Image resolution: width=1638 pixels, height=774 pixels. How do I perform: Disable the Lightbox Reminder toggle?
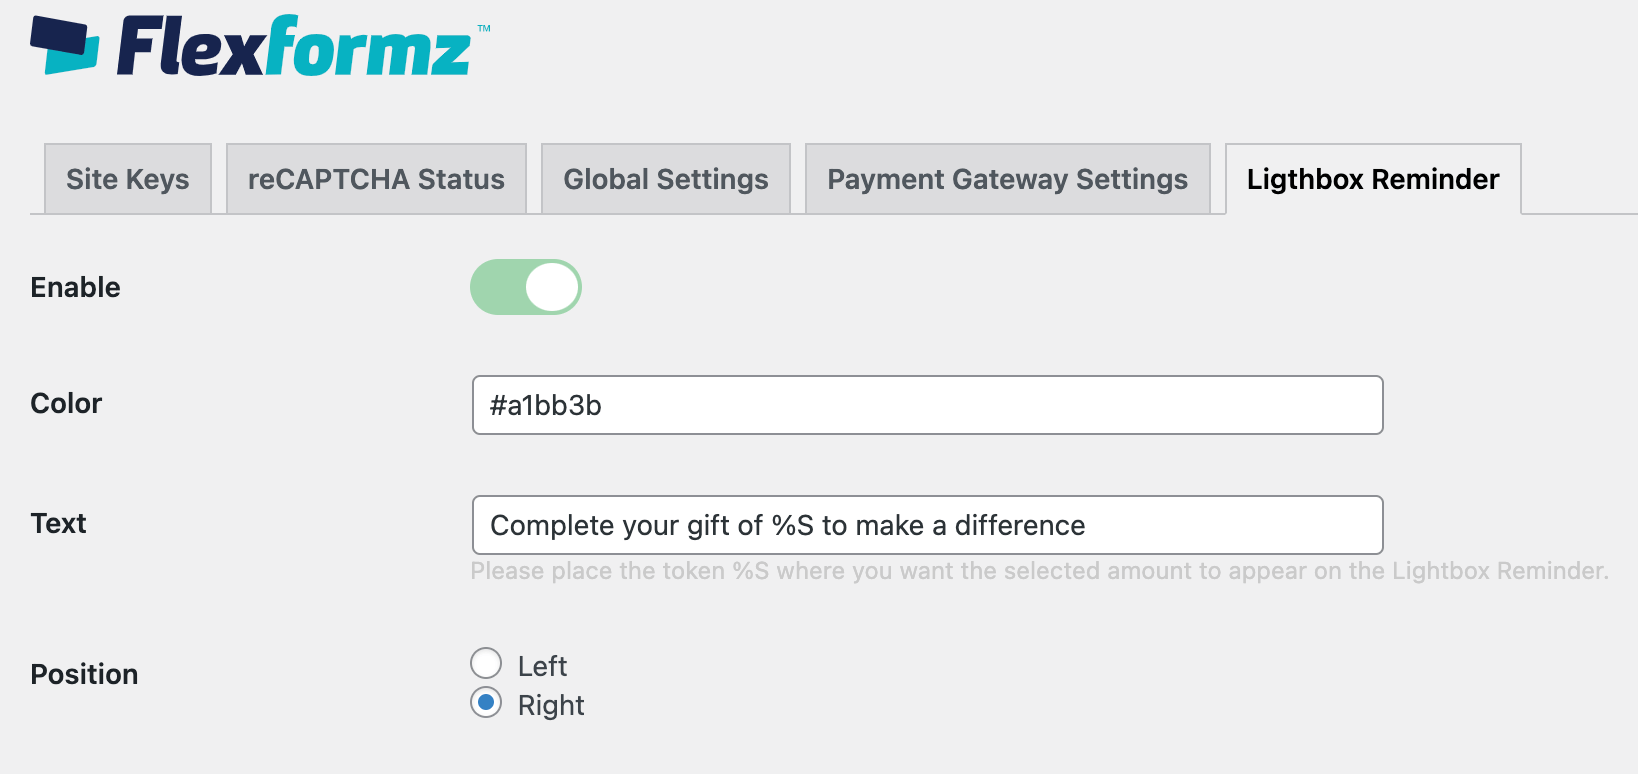click(x=526, y=287)
